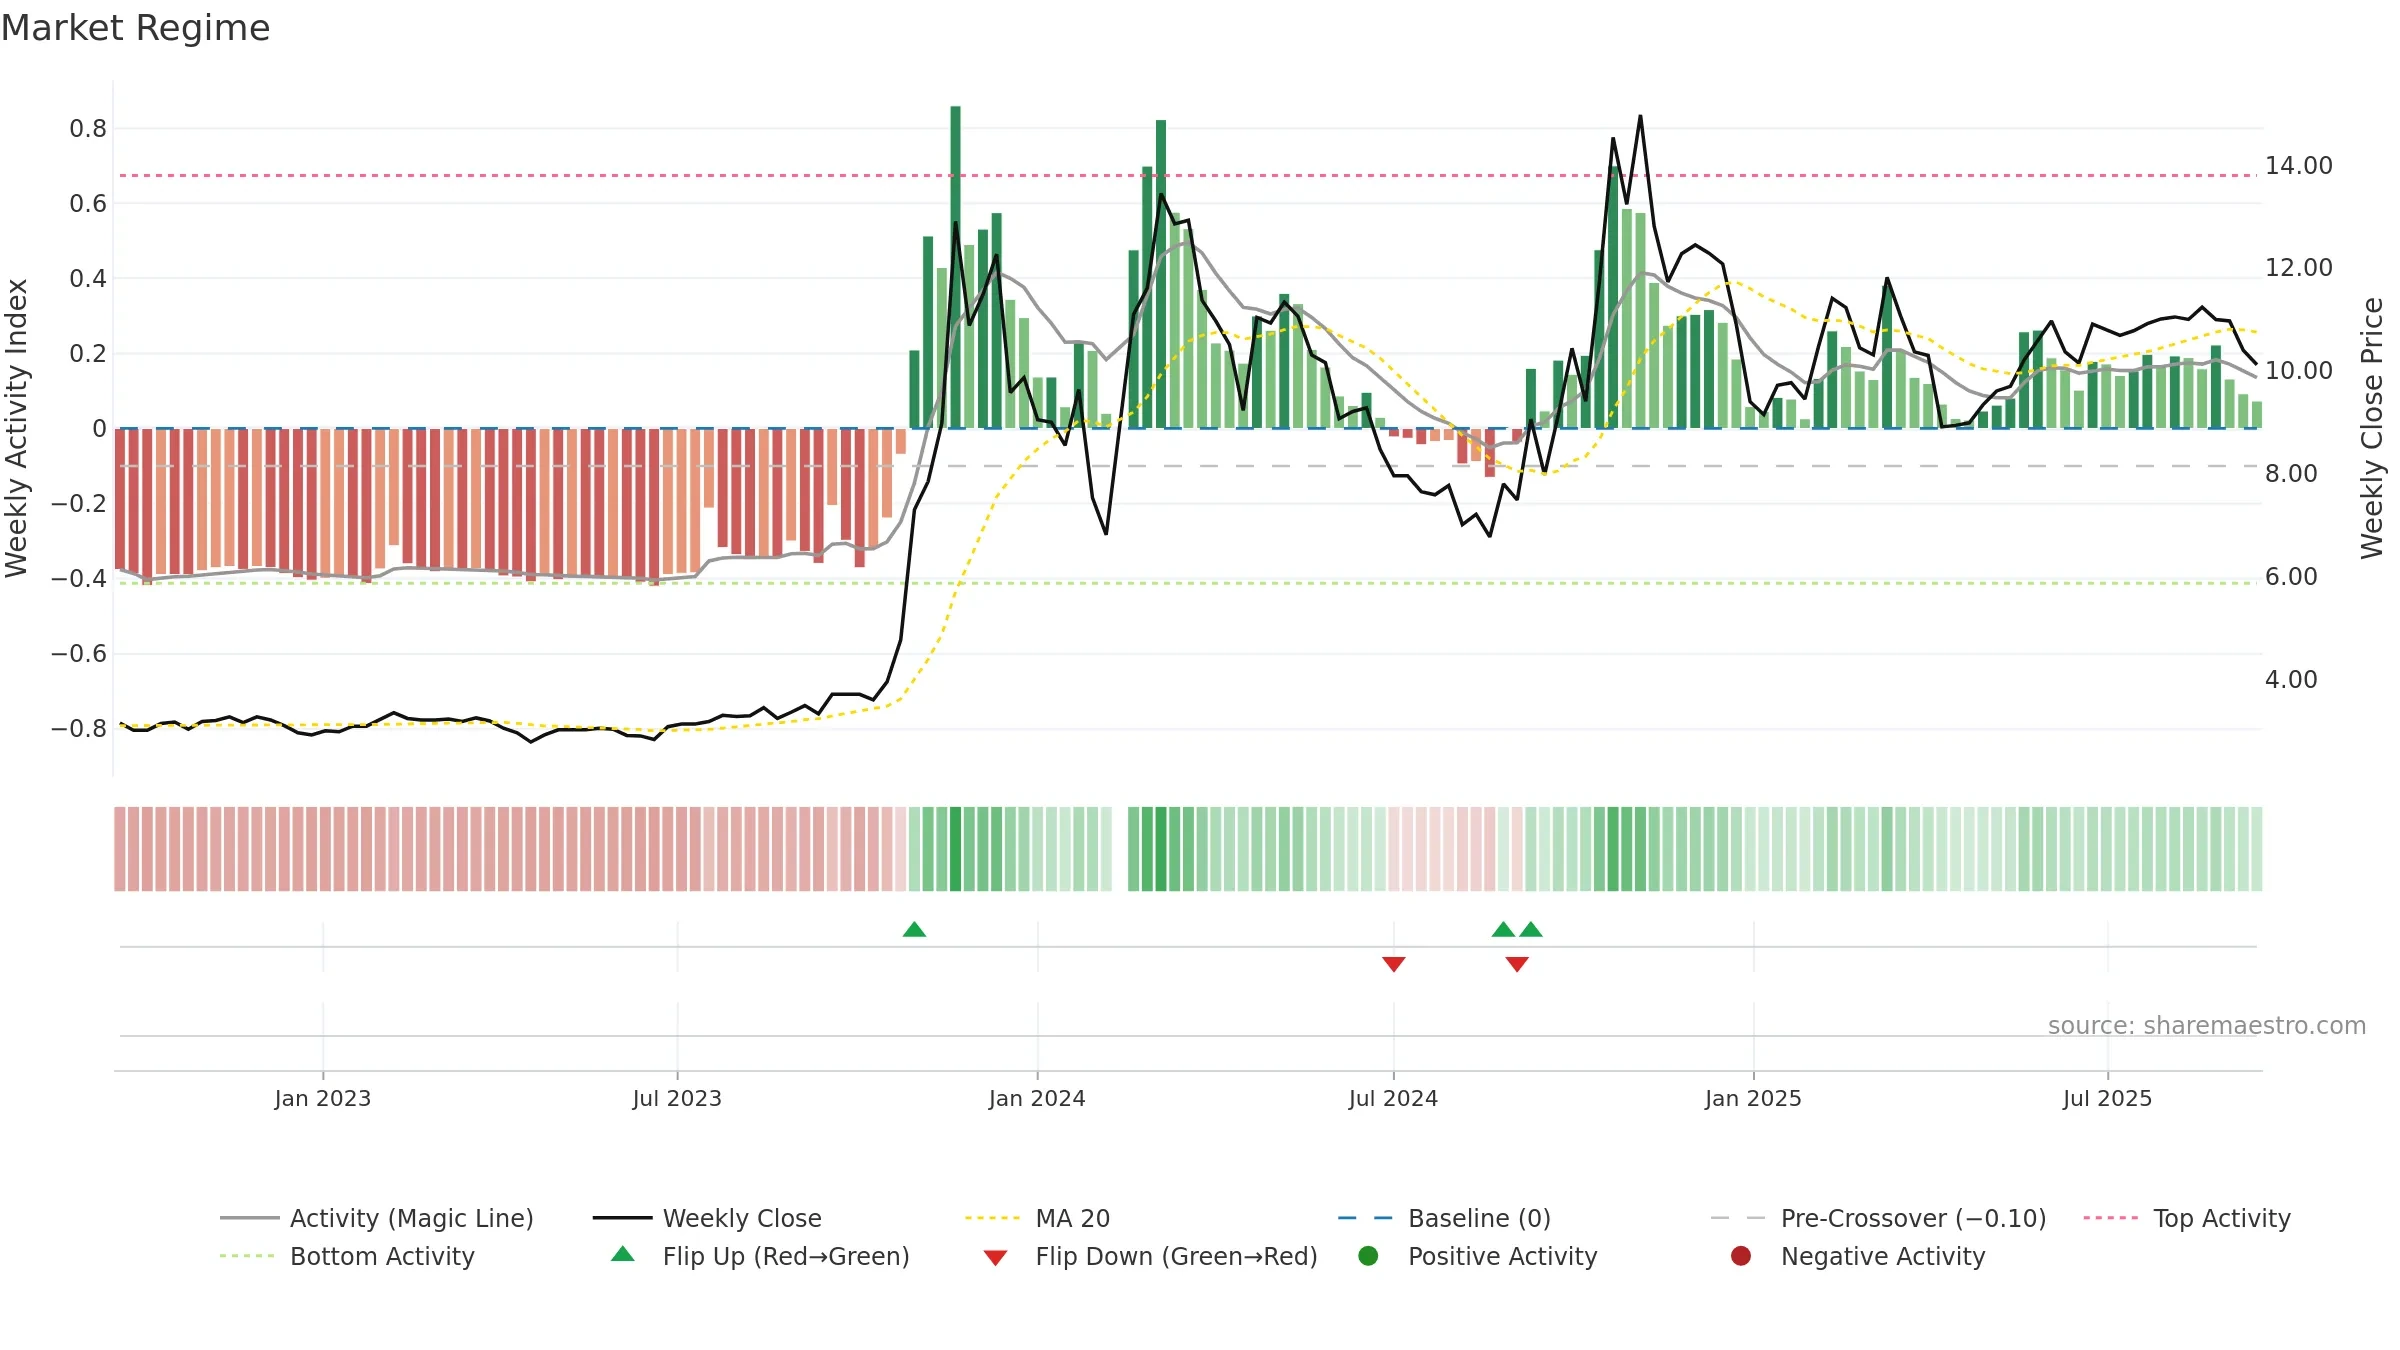This screenshot has width=2400, height=1350.
Task: Toggle Activity (Magic Line) legend entry
Action: (377, 1218)
